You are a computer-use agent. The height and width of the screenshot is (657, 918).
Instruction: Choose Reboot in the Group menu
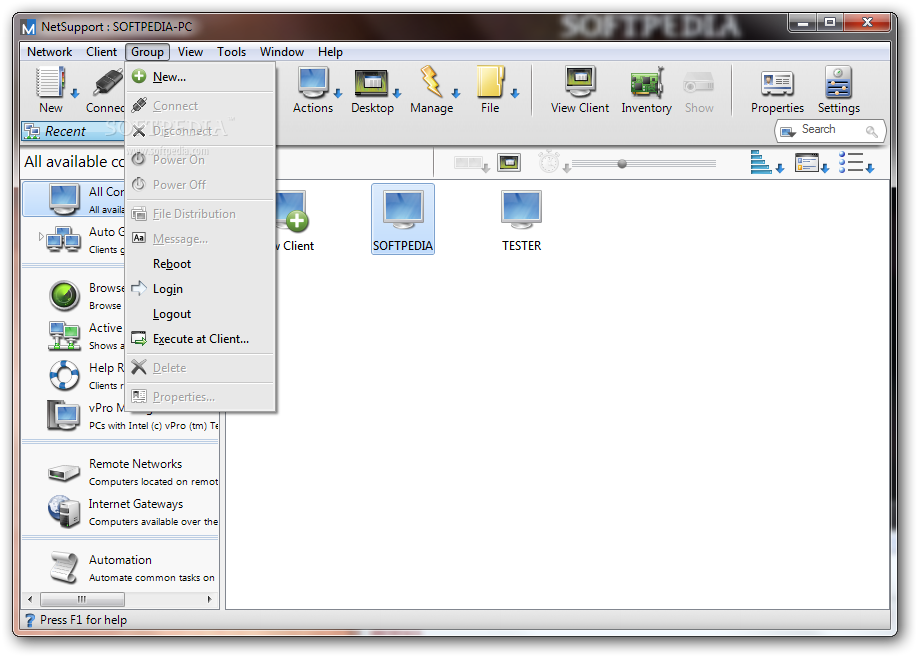(x=201, y=264)
